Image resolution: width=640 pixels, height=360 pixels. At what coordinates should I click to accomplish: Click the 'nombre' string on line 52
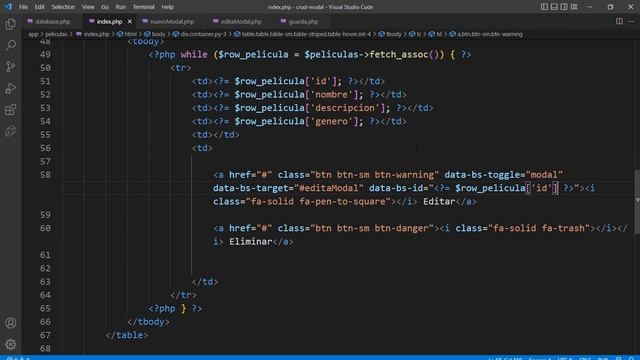pos(332,94)
